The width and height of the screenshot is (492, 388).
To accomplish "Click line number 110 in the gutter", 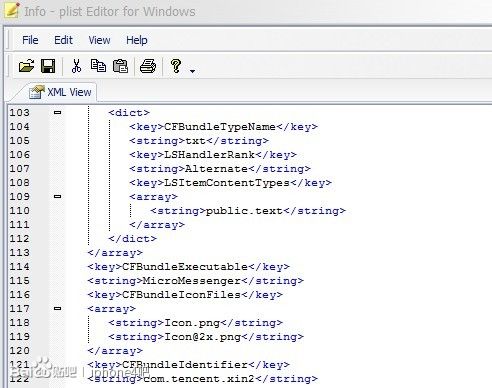I will click(19, 211).
